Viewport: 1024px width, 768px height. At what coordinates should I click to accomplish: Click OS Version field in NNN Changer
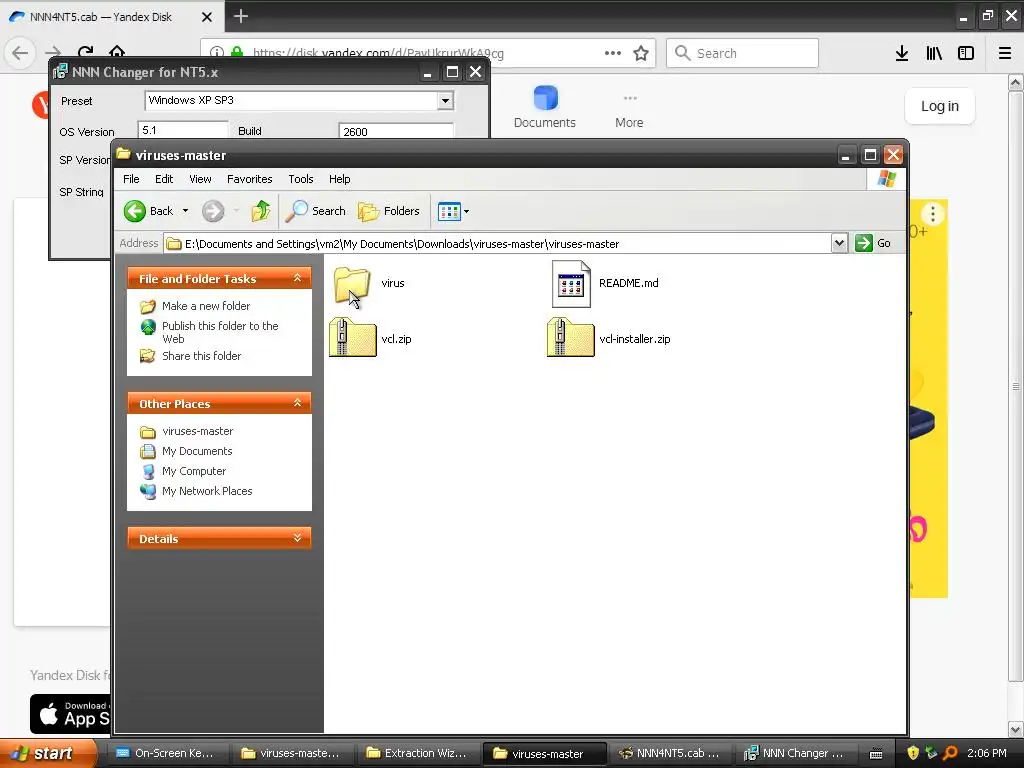[x=184, y=129]
